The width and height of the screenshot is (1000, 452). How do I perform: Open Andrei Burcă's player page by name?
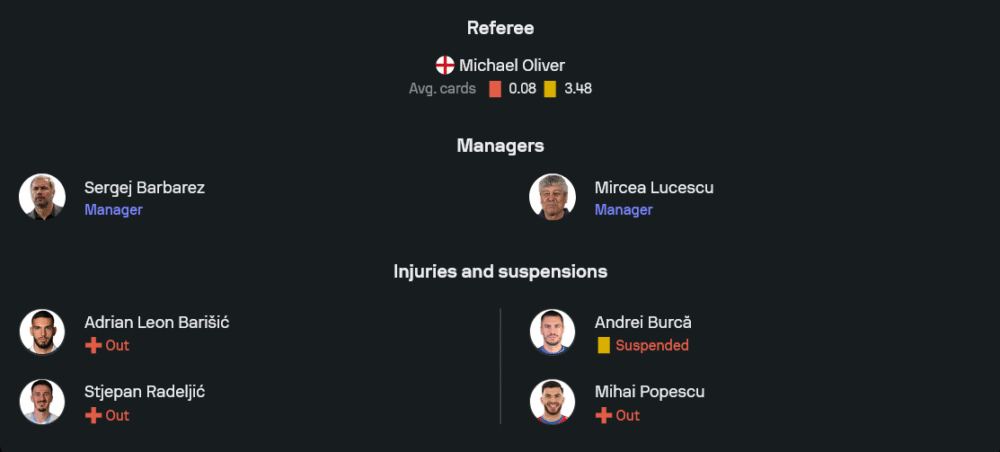[643, 323]
